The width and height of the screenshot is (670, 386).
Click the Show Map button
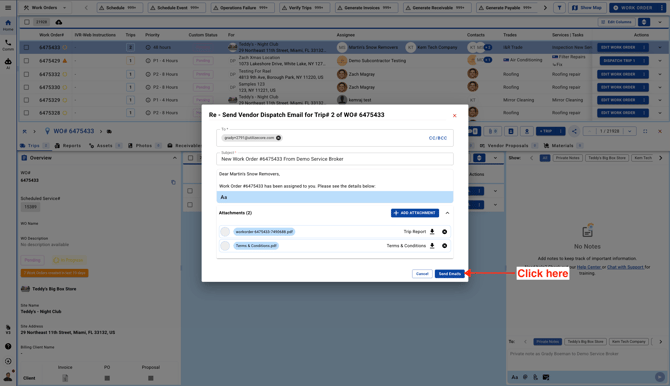click(587, 8)
